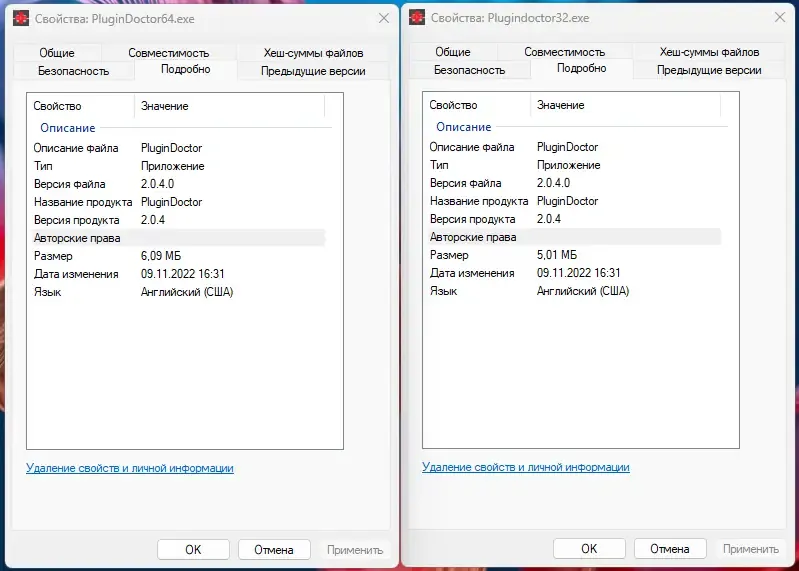The image size is (799, 571).
Task: Click the Plugindoctor32.exe title bar app icon
Action: (x=417, y=18)
